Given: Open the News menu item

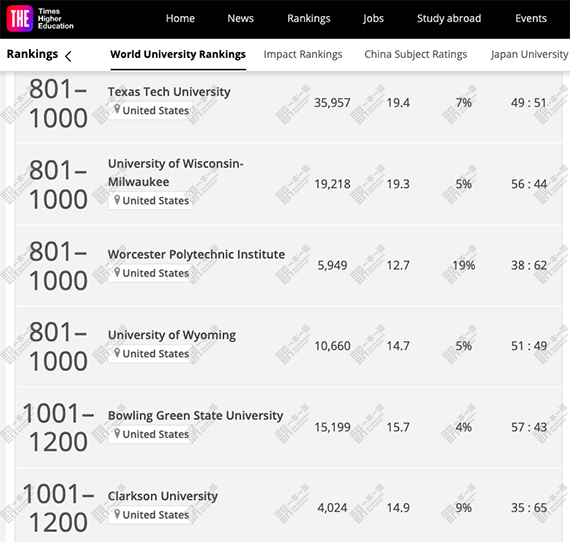Looking at the screenshot, I should point(240,18).
